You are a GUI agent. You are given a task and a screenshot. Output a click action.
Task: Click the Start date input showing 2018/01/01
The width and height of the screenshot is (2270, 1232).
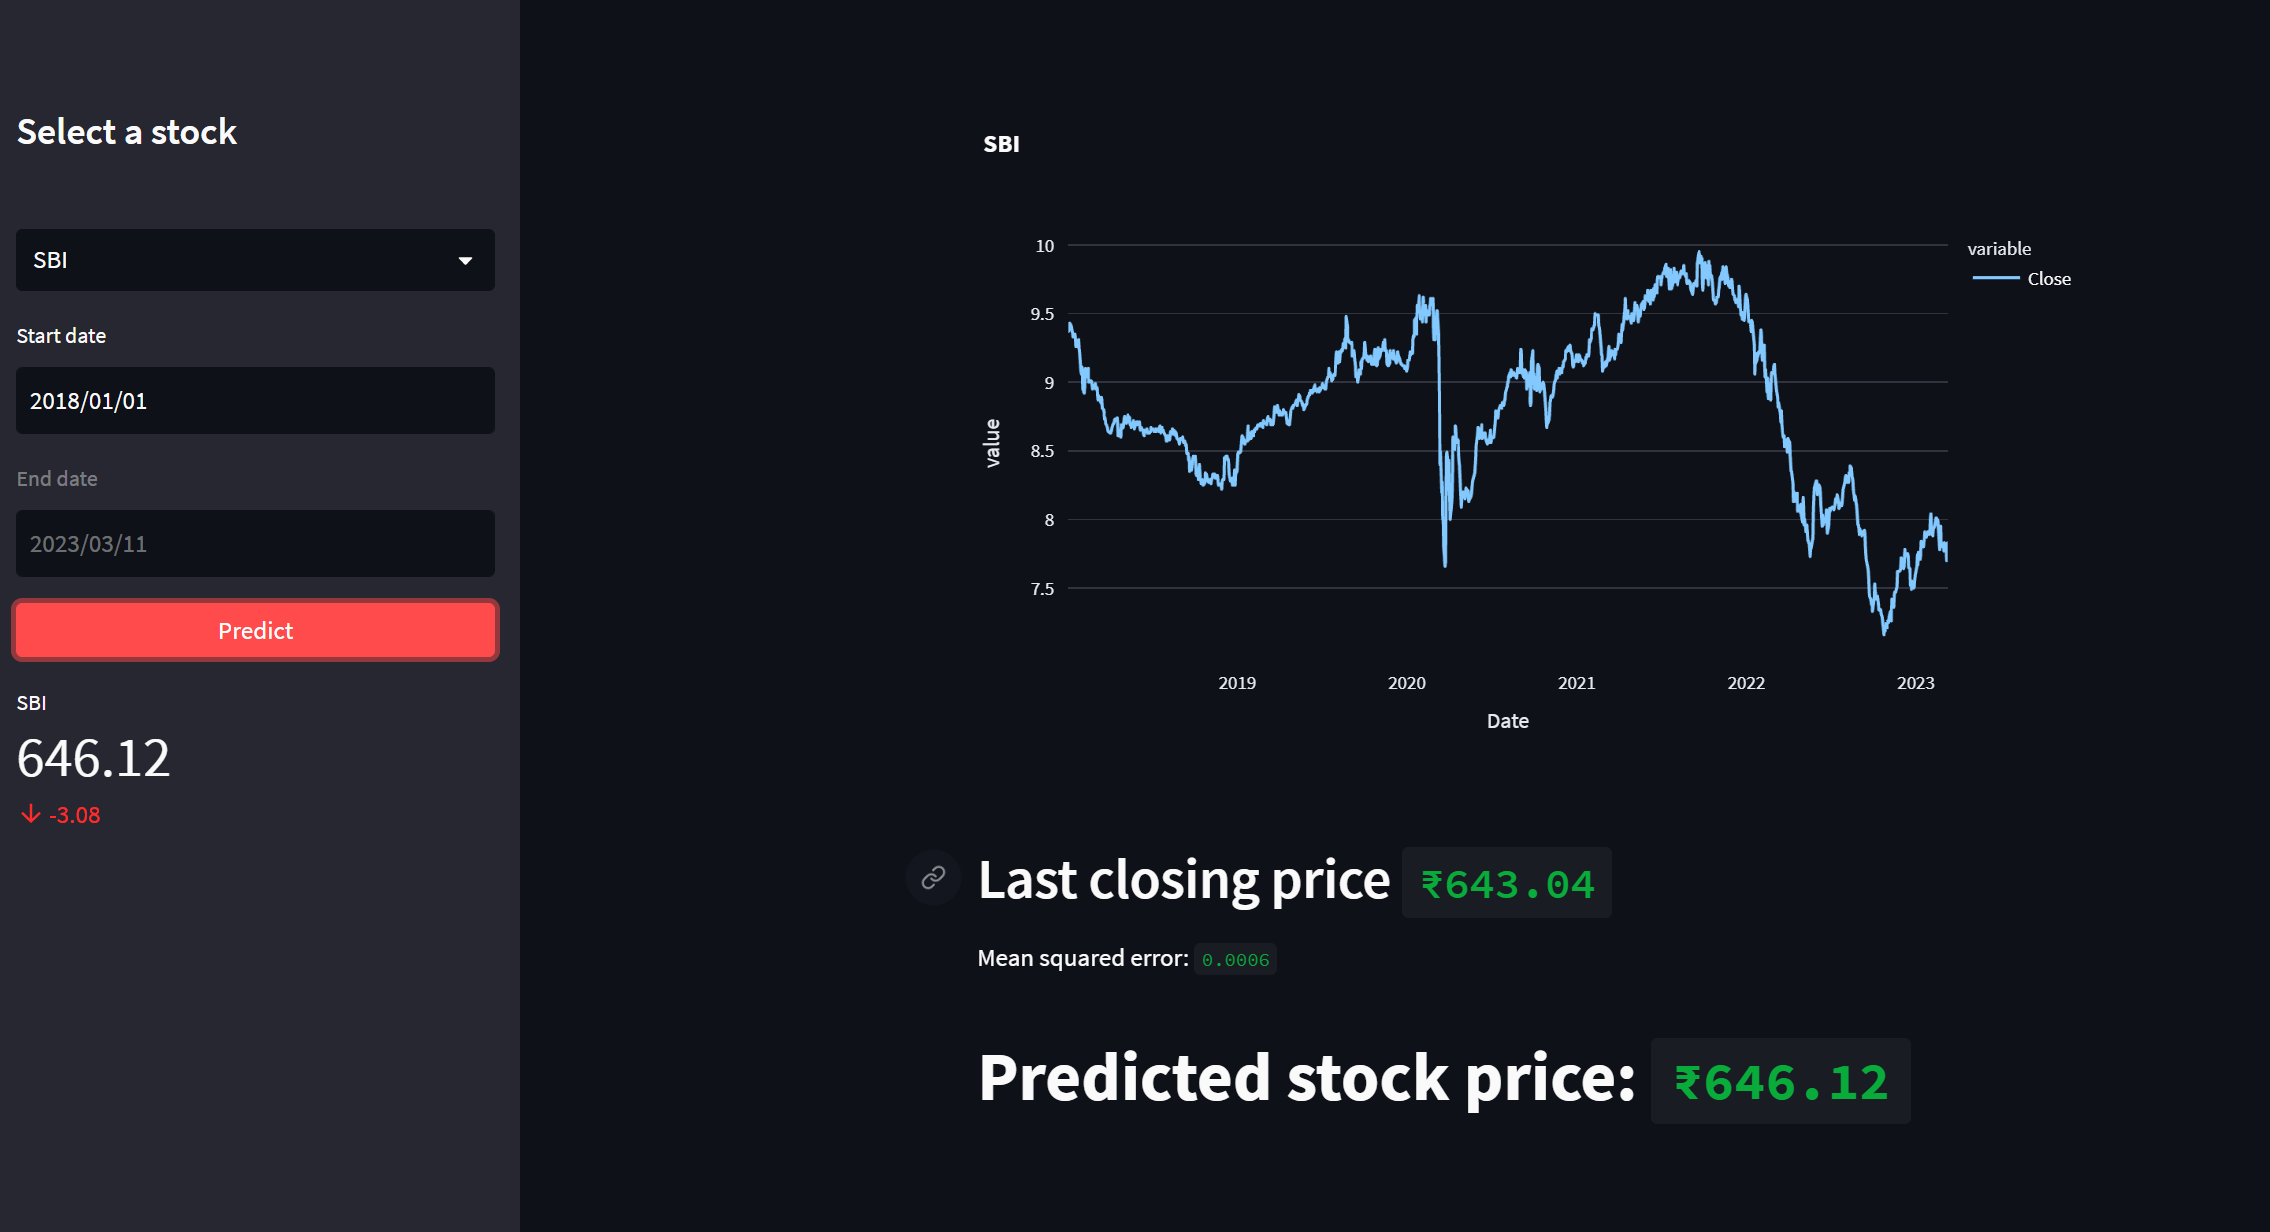[255, 400]
